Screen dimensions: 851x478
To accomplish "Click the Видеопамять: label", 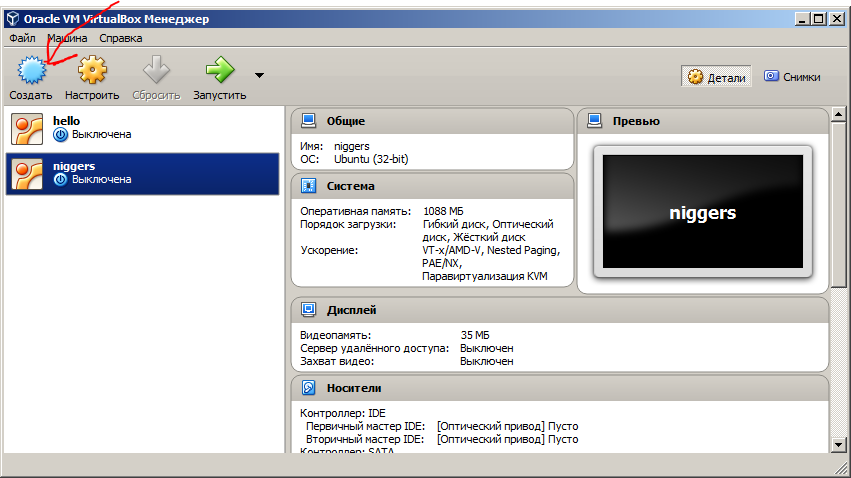I will [335, 335].
